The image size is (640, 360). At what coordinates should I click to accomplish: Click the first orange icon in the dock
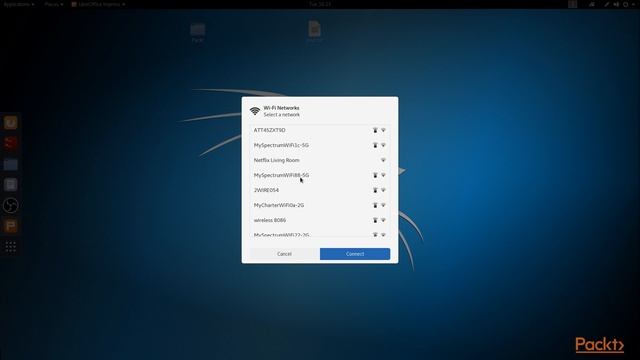11,122
